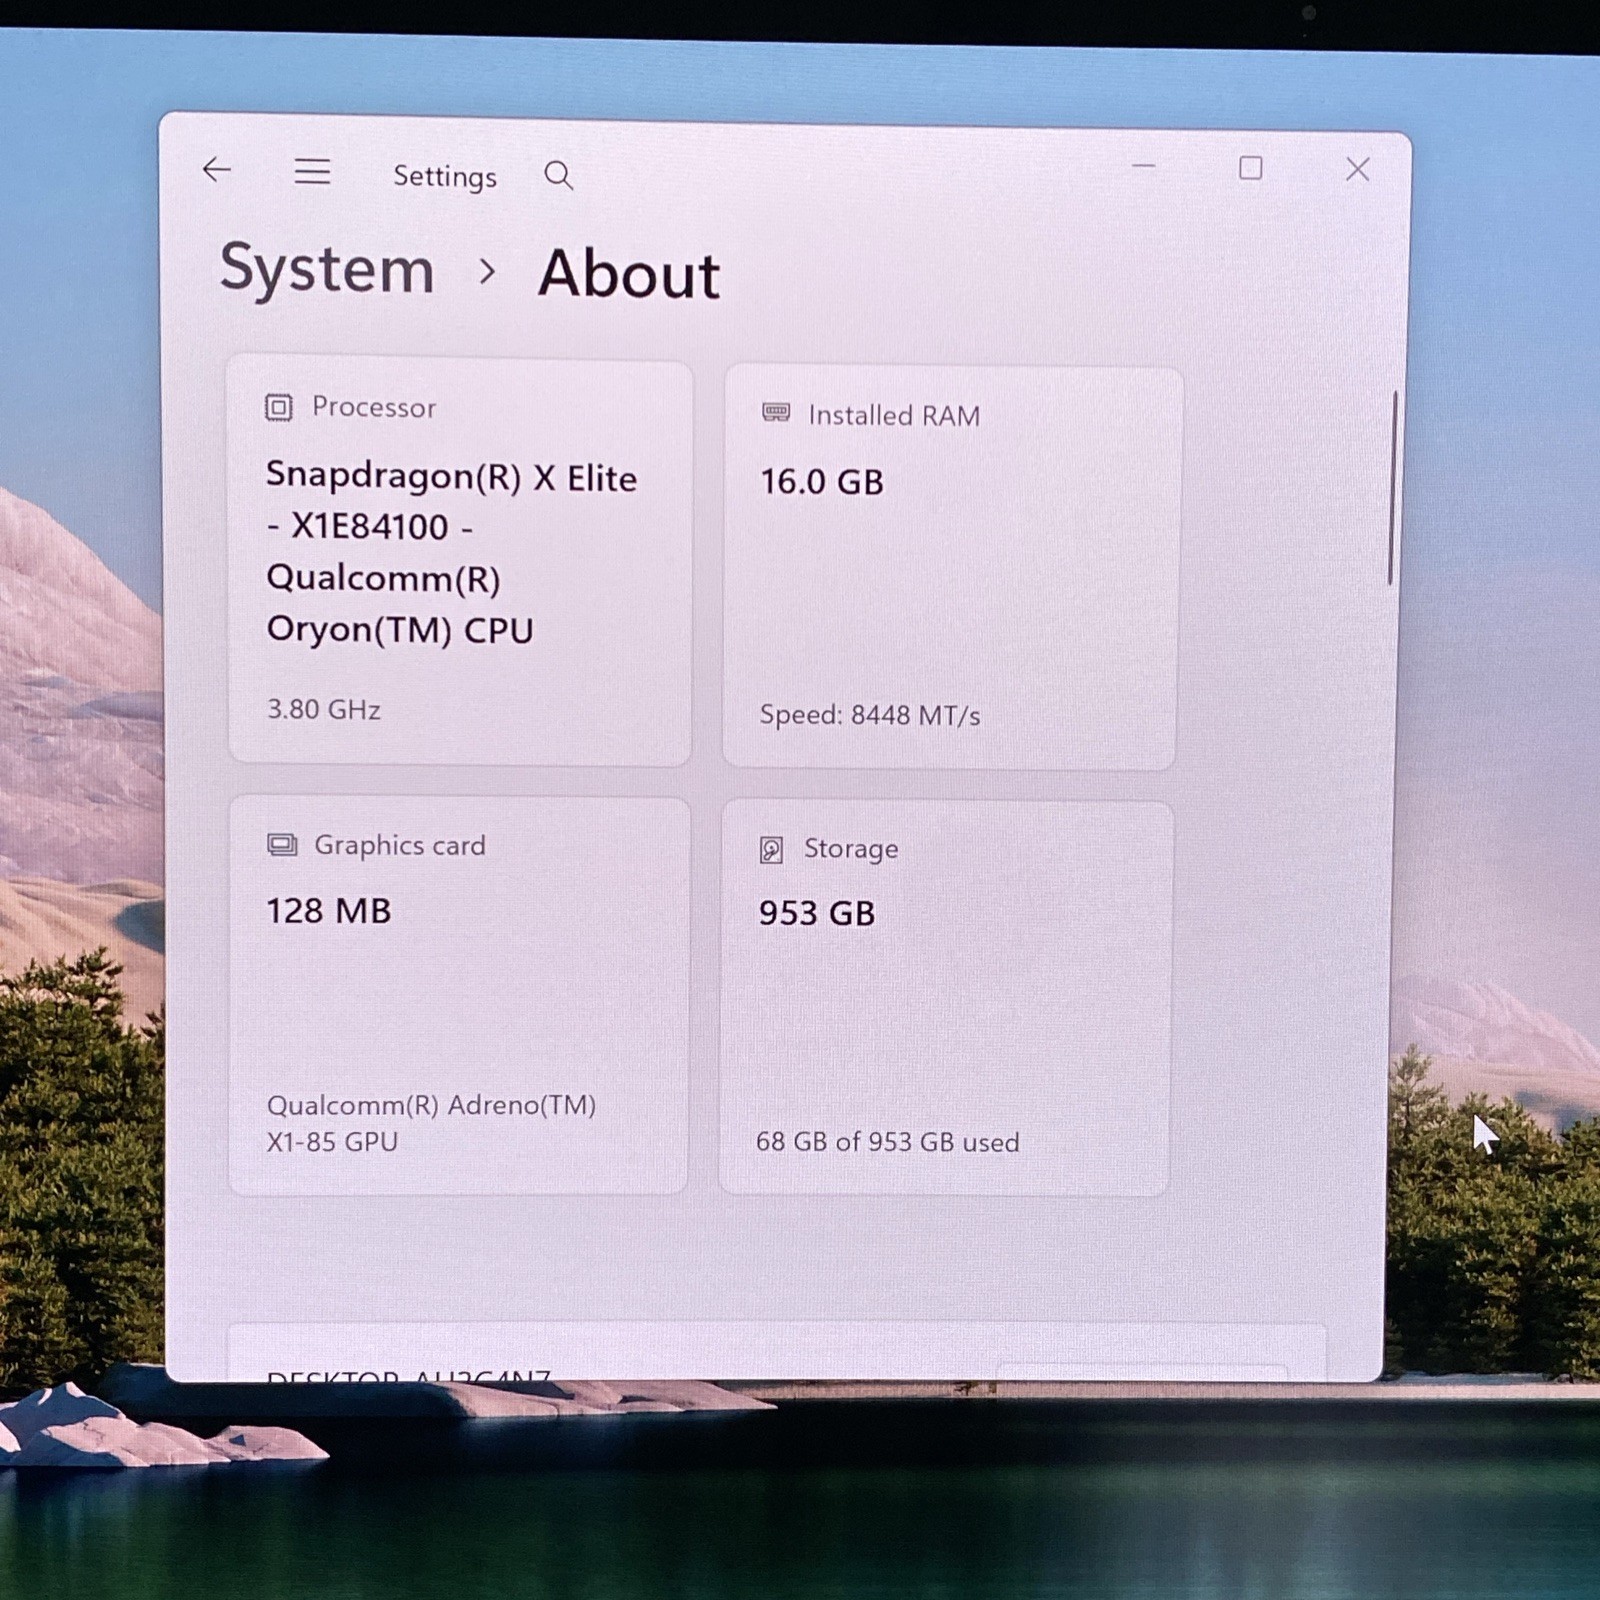This screenshot has width=1600, height=1600.
Task: Click the 3.80 GHz clock speed
Action: 323,710
